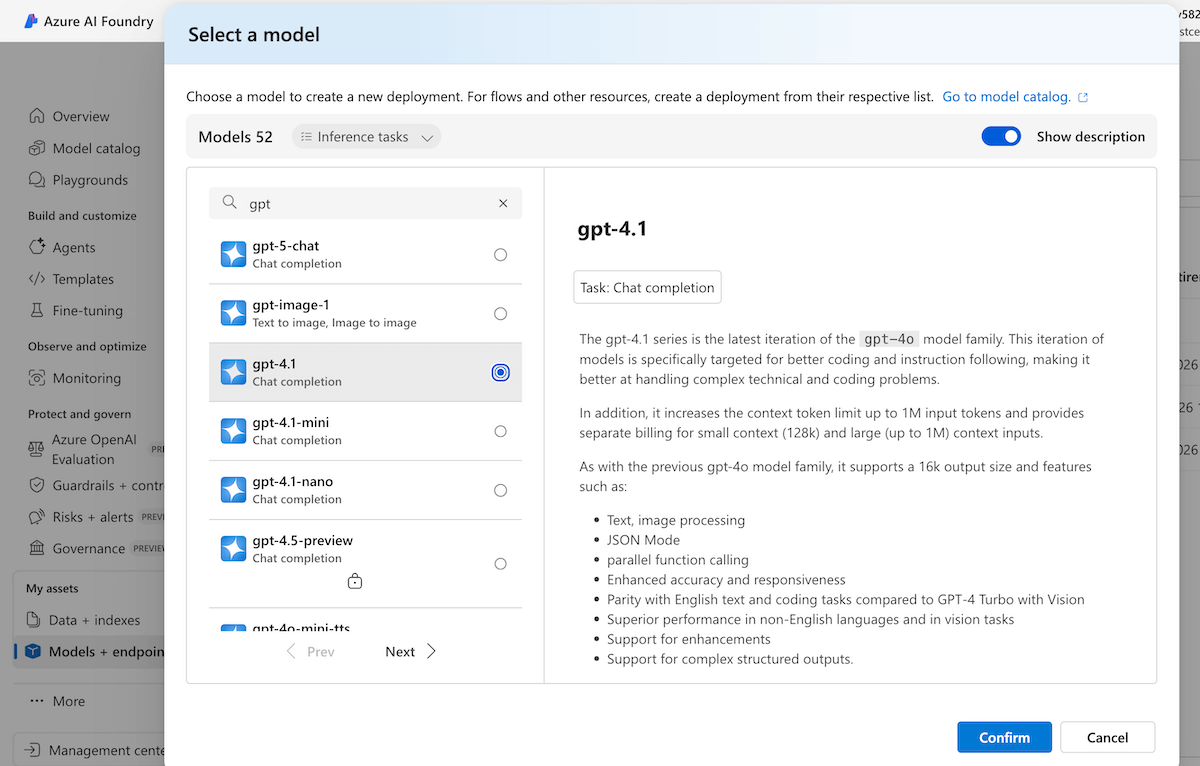The image size is (1200, 766).
Task: Choose the gpt-5-chat radio button
Action: pos(500,255)
